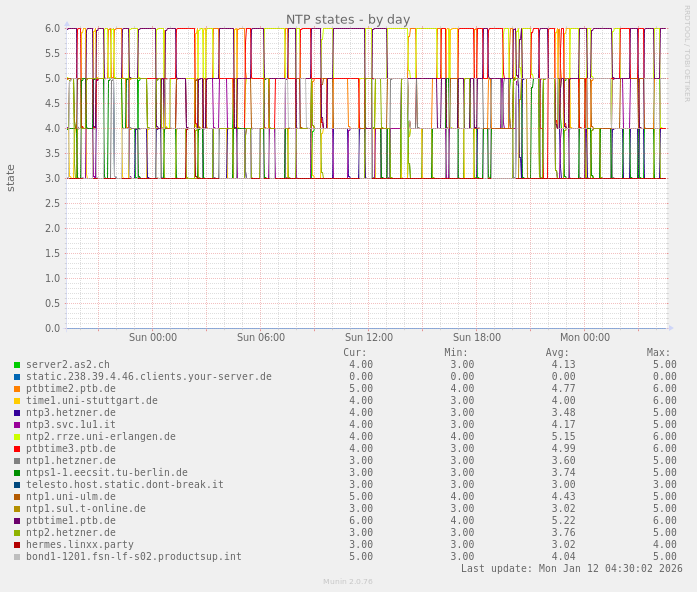697x592 pixels.
Task: Click the "Mon 00:00" time axis label
Action: [585, 338]
